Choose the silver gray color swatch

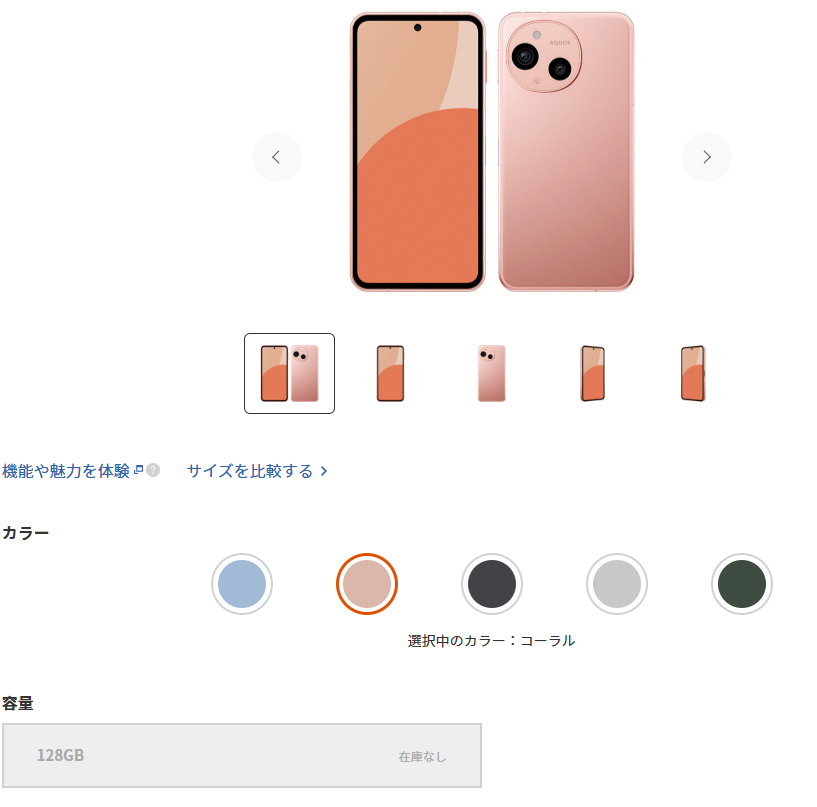617,583
